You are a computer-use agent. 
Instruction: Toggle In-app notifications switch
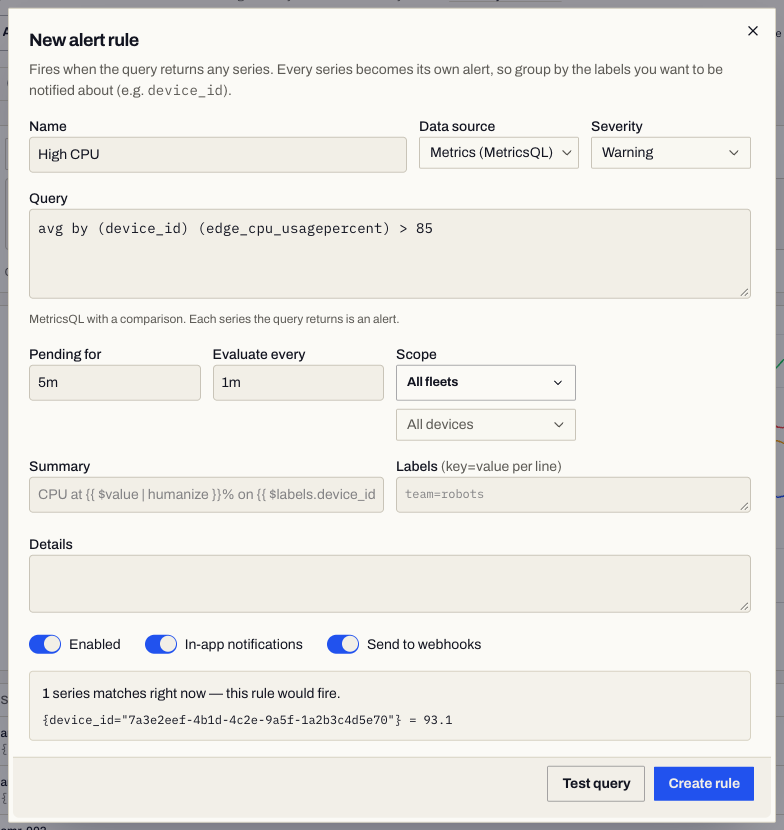(x=161, y=644)
